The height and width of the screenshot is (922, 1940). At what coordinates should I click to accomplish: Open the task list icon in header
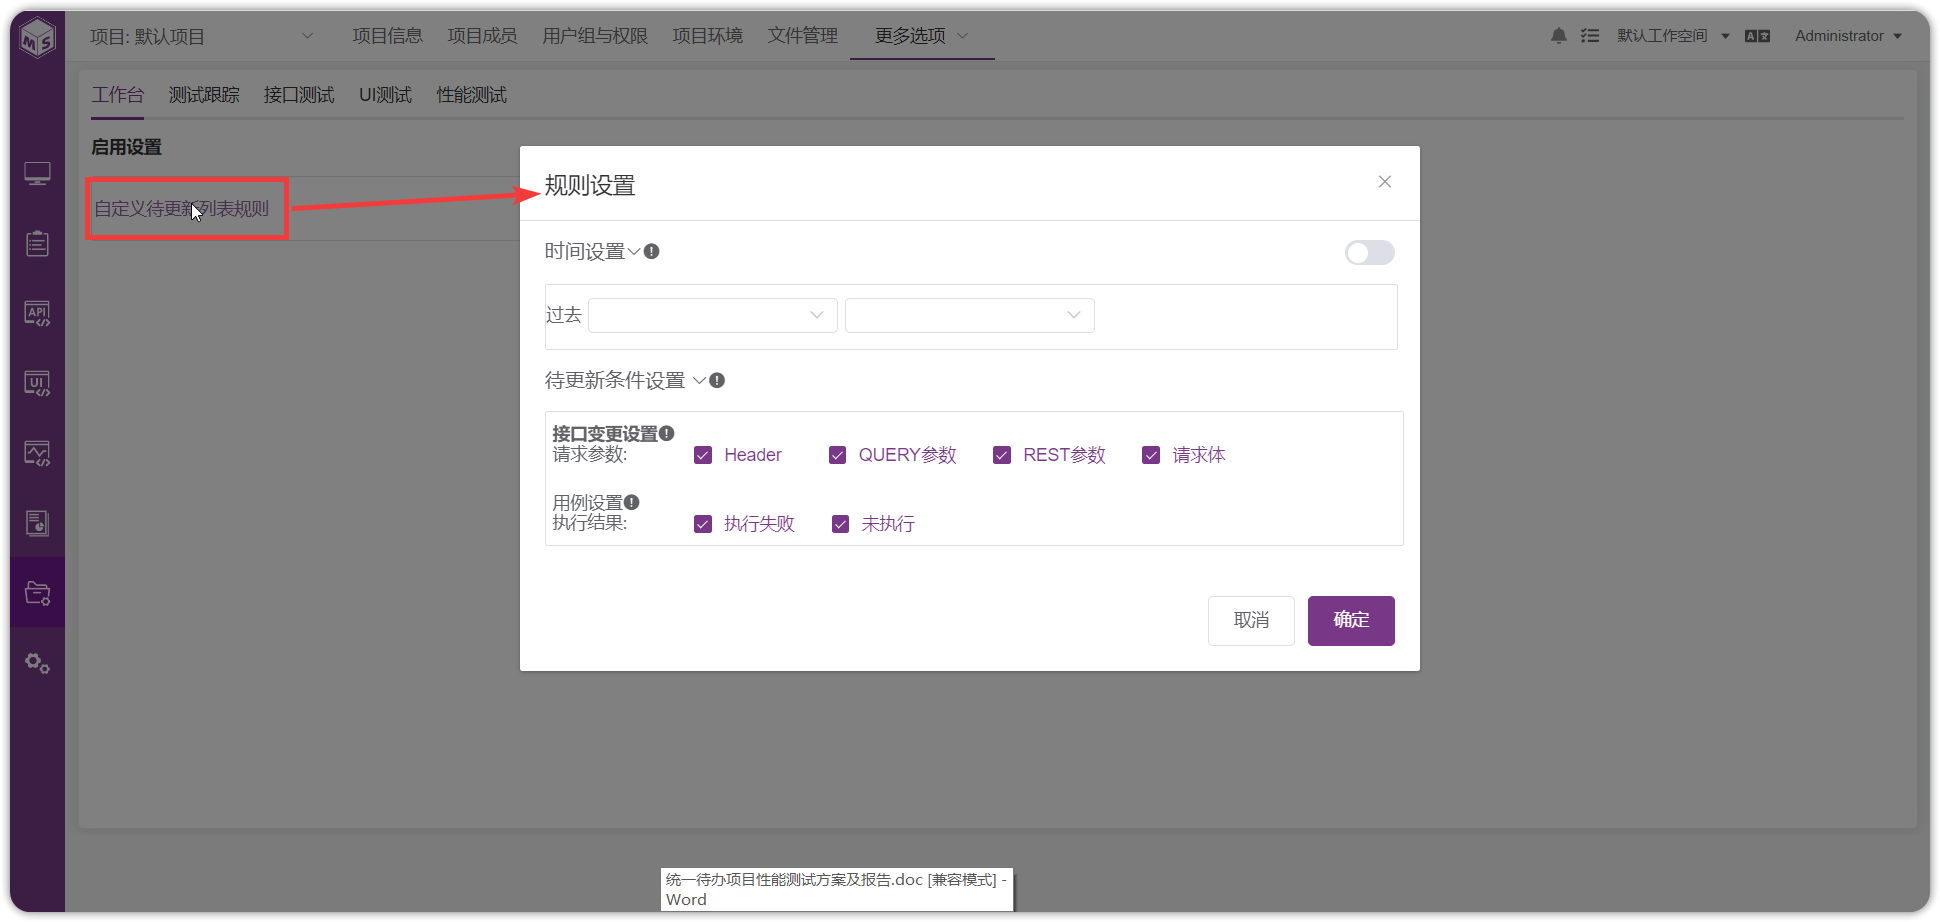point(1590,36)
